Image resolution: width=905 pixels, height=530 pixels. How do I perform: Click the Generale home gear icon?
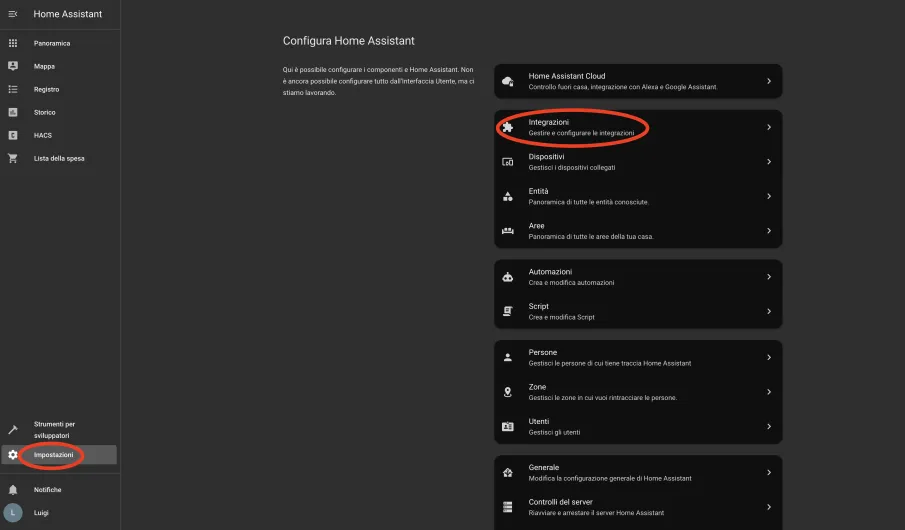point(507,473)
